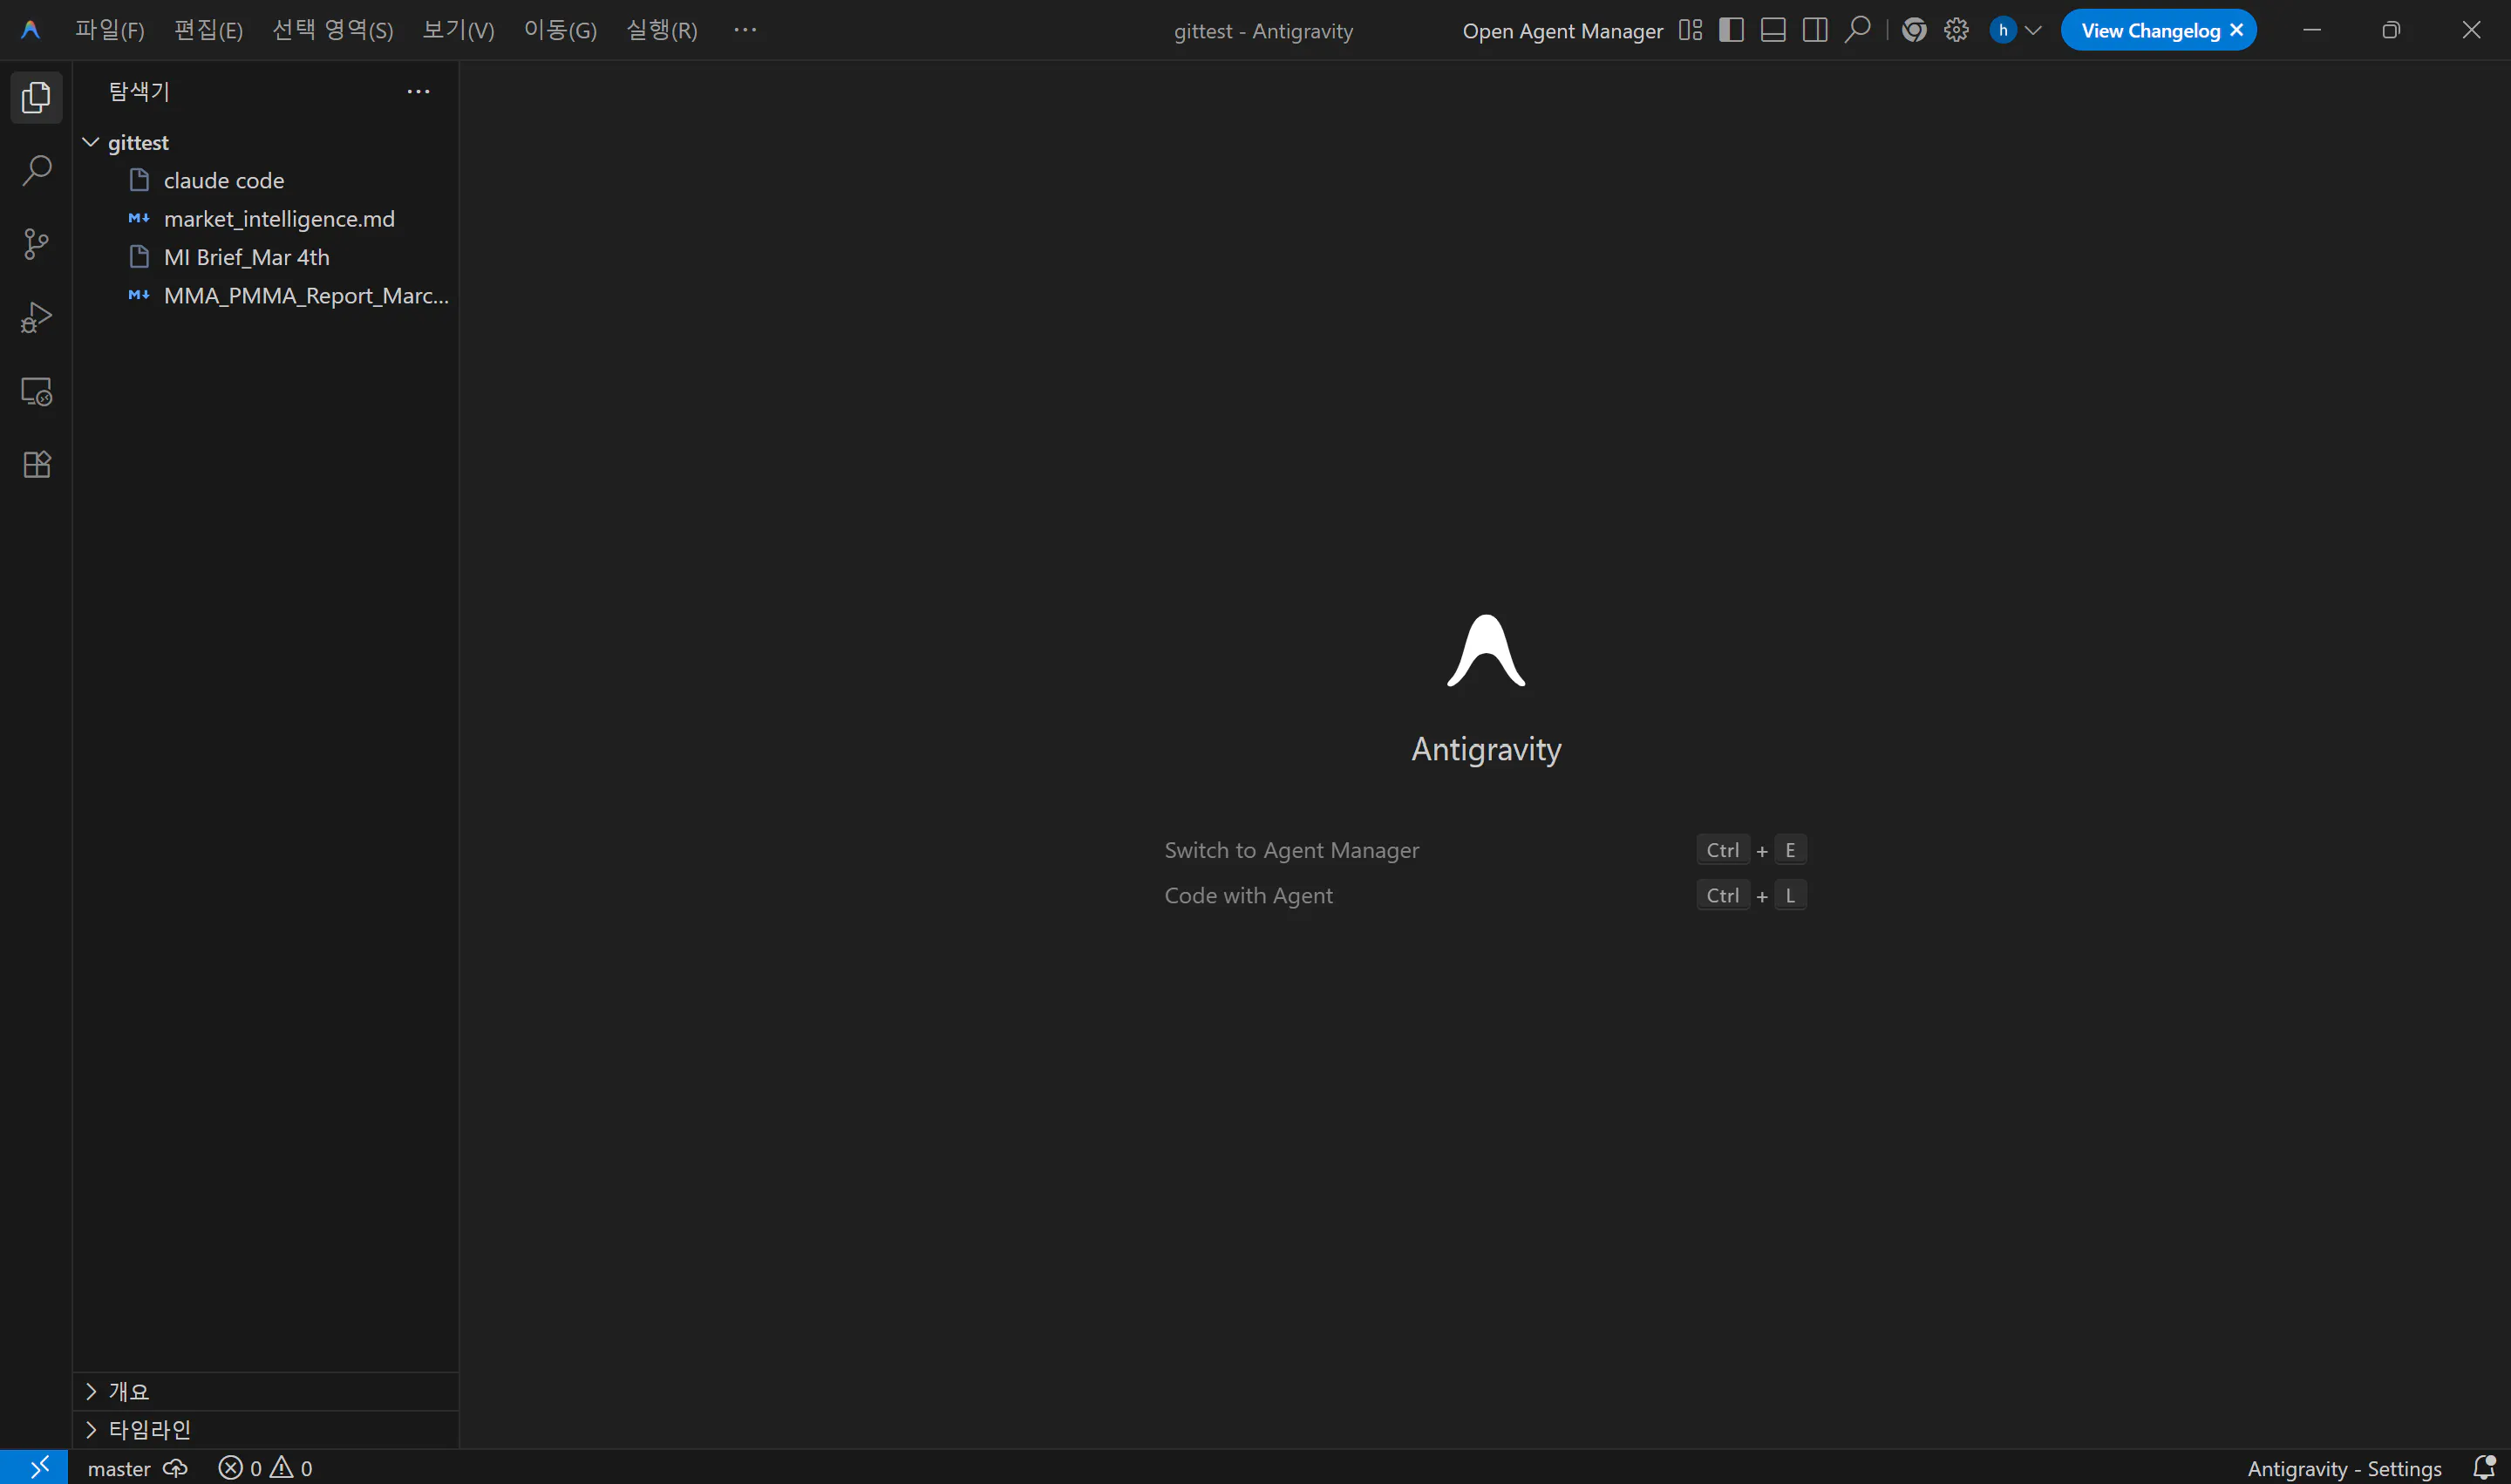This screenshot has width=2511, height=1484.
Task: Click the E key badge
Action: click(1790, 850)
